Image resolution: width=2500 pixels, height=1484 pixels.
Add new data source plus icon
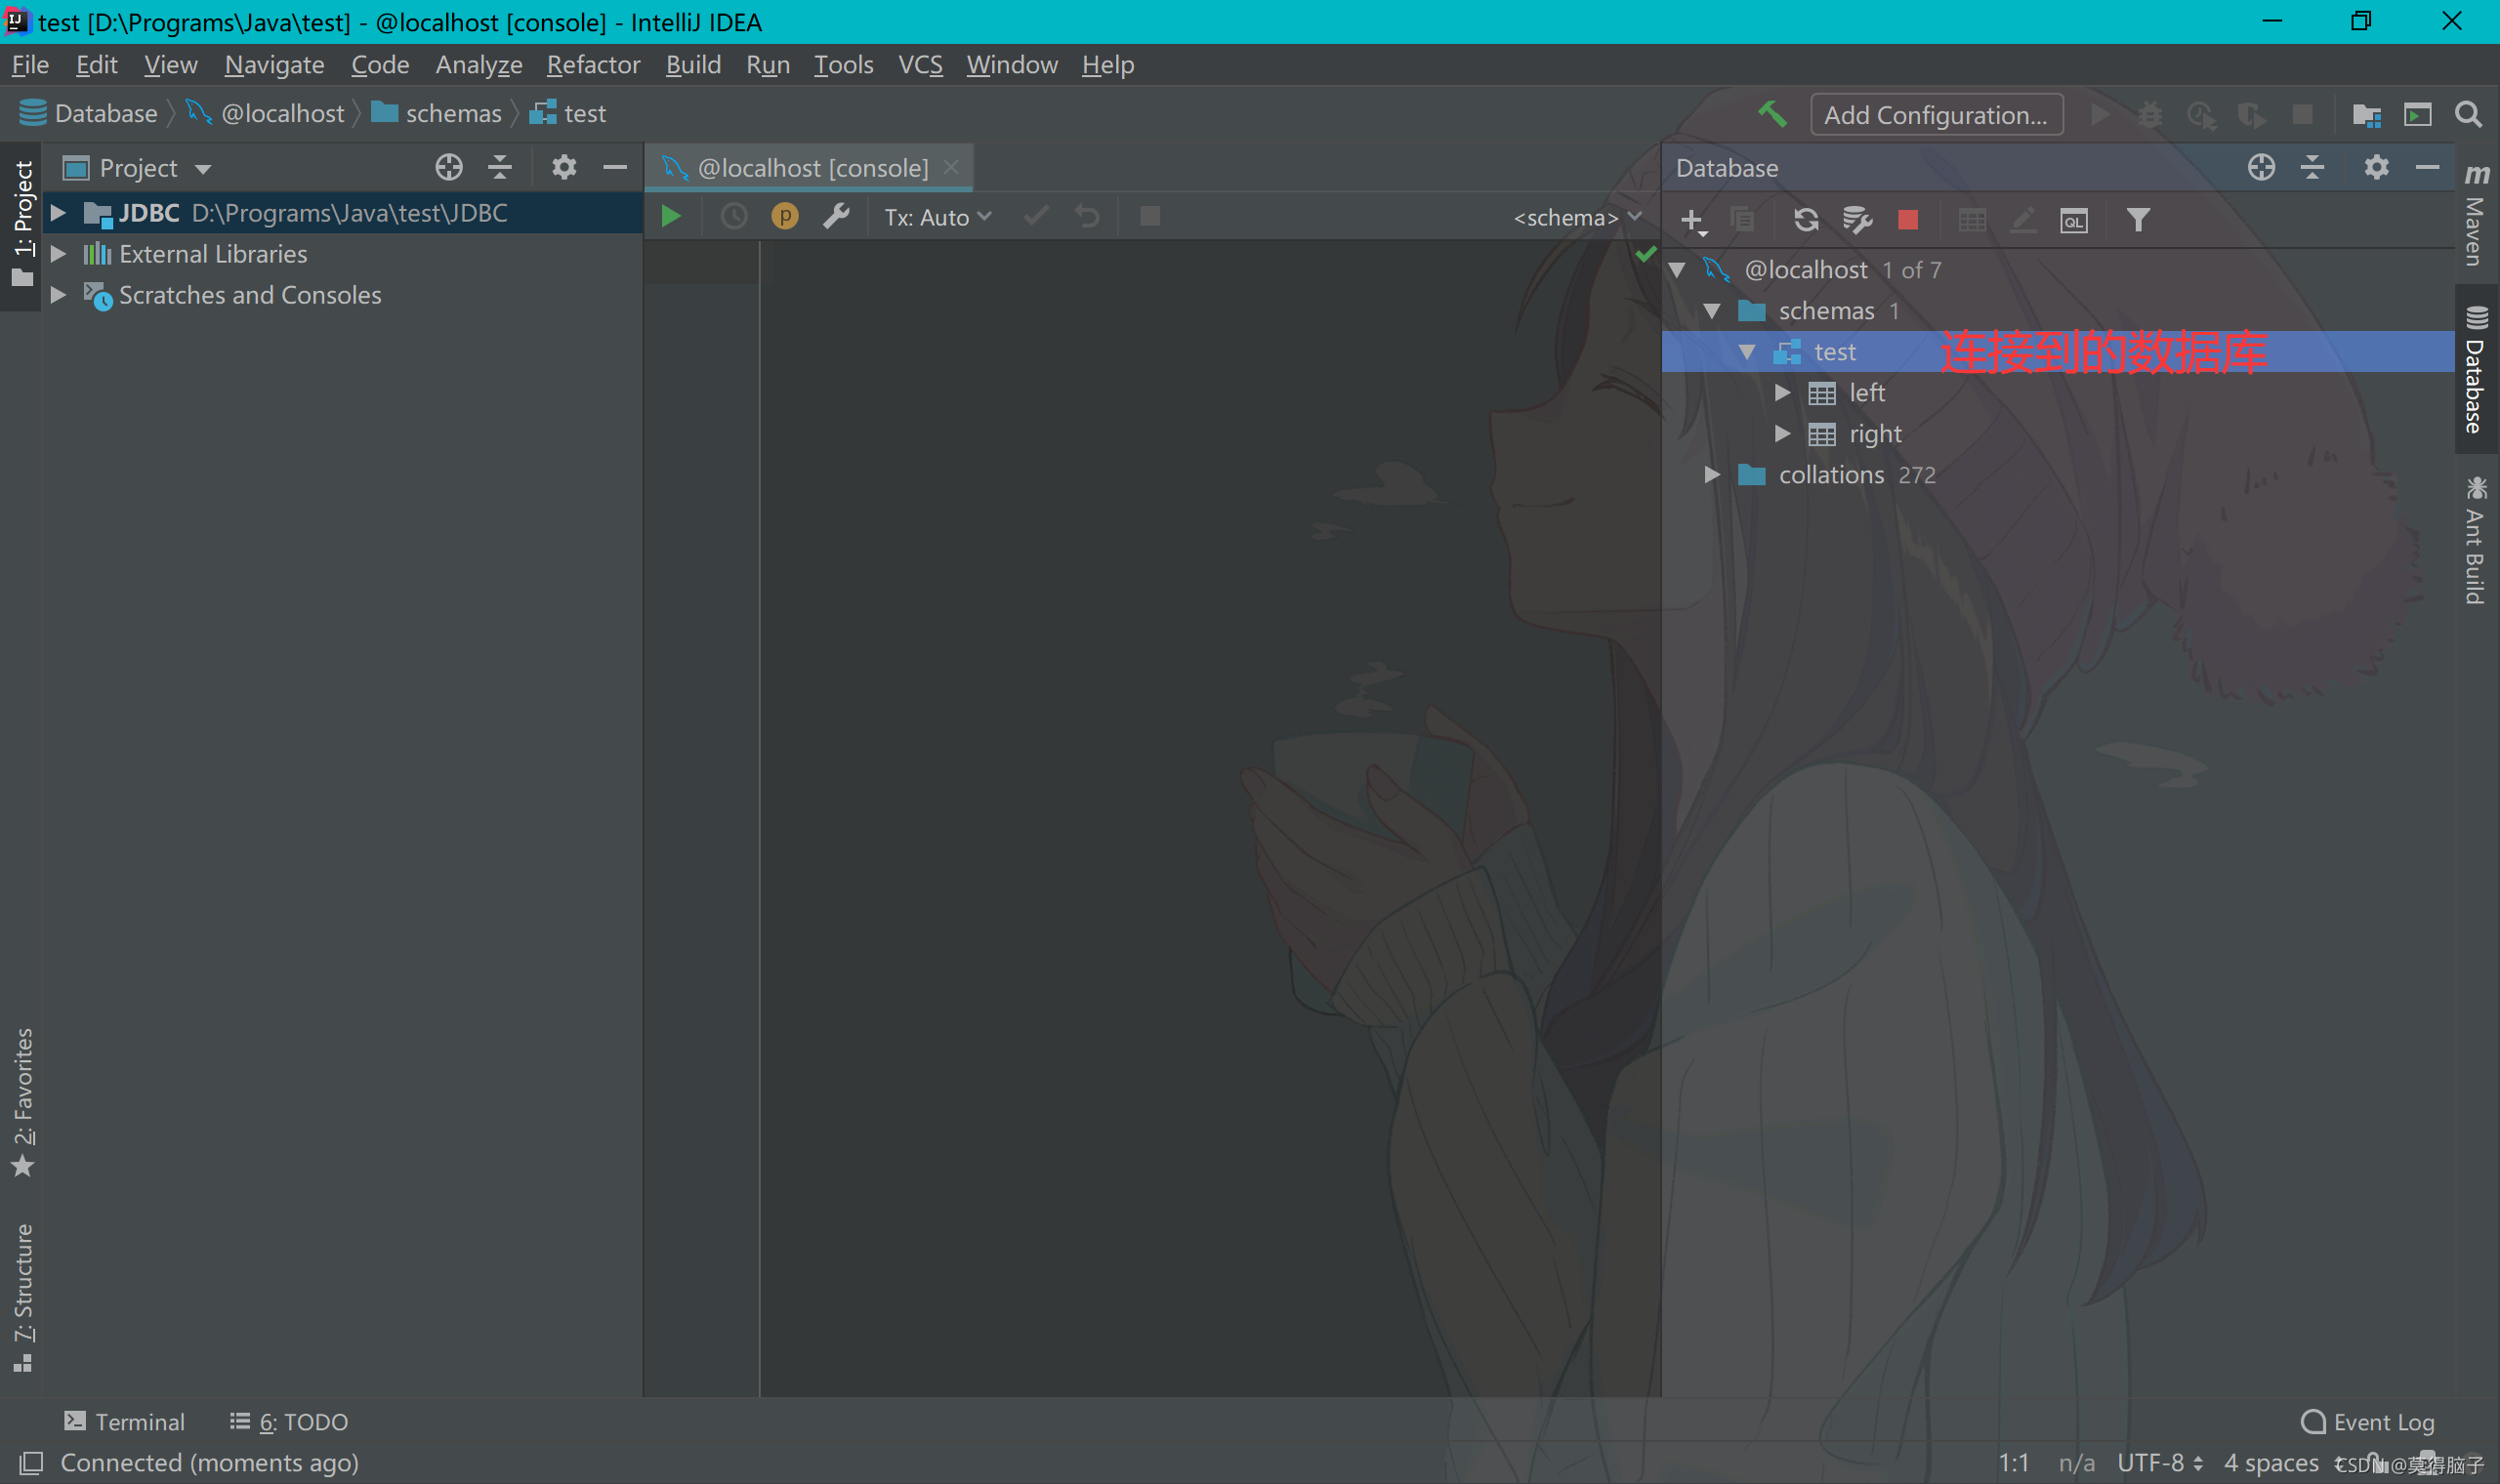point(1693,220)
